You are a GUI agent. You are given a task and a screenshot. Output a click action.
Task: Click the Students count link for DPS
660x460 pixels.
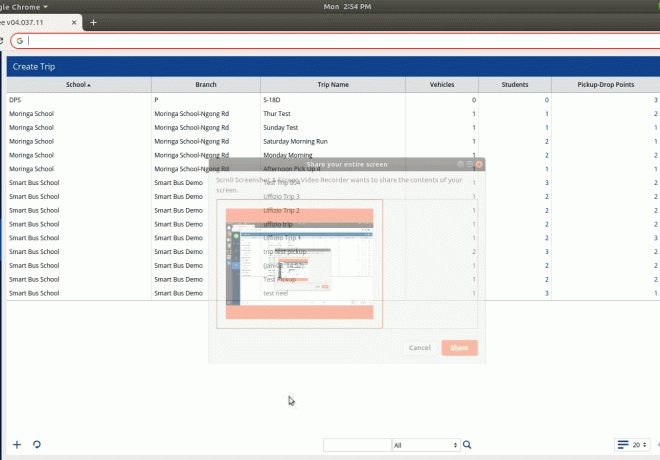[x=546, y=100]
